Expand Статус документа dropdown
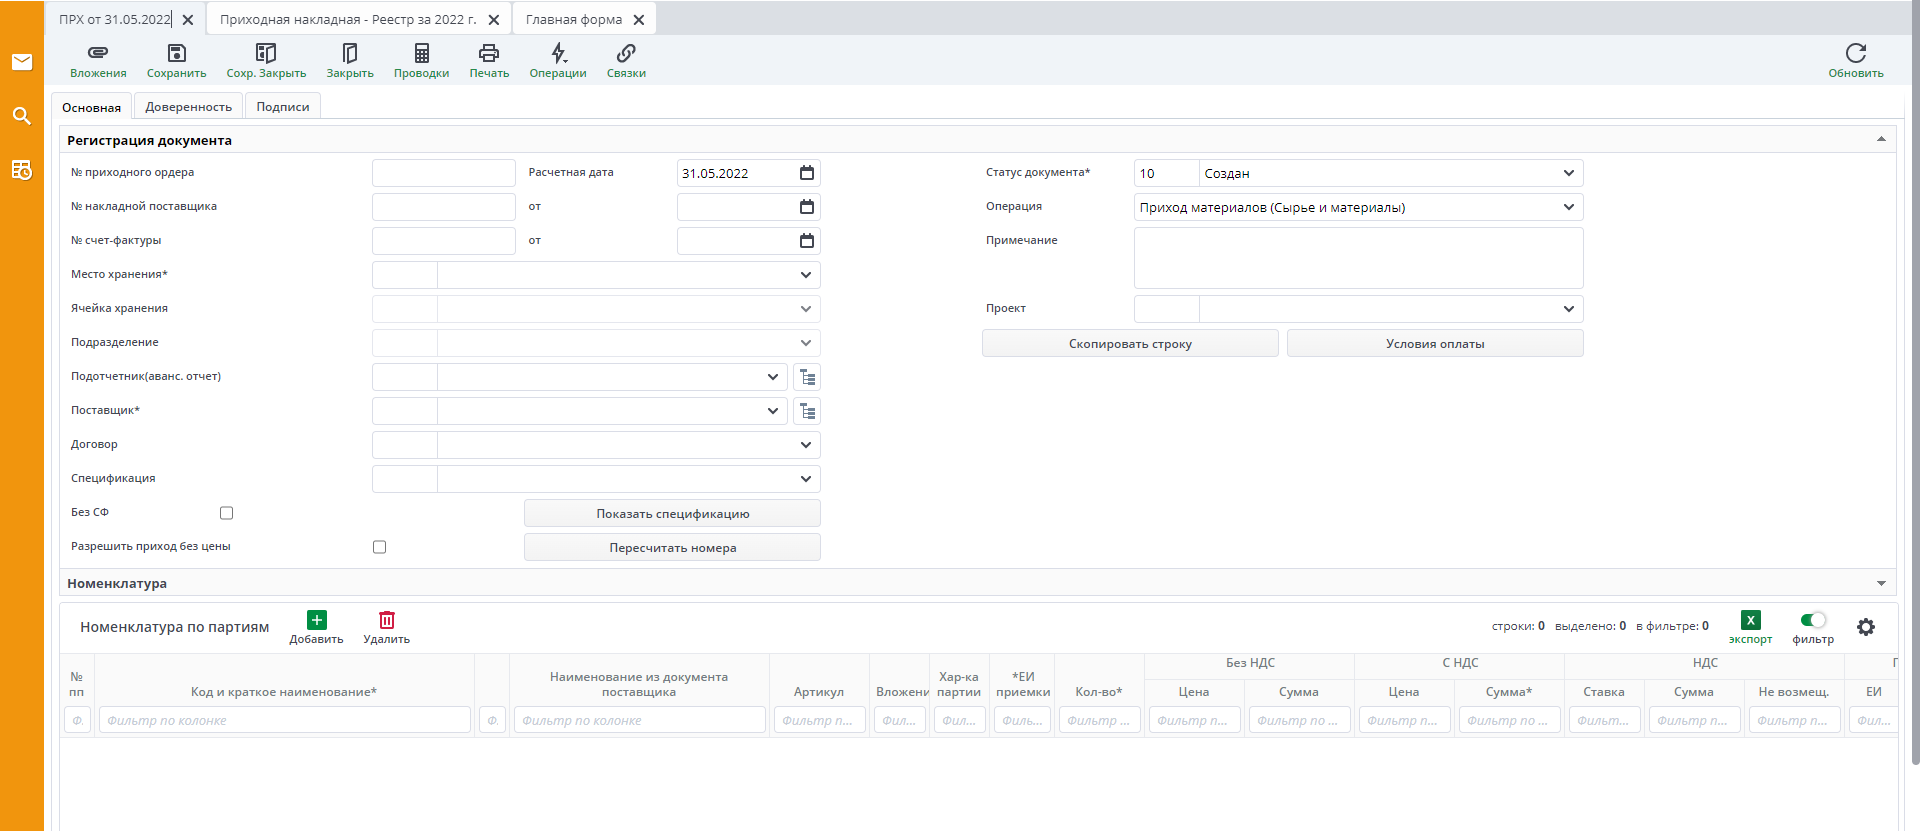The image size is (1920, 831). click(1568, 173)
